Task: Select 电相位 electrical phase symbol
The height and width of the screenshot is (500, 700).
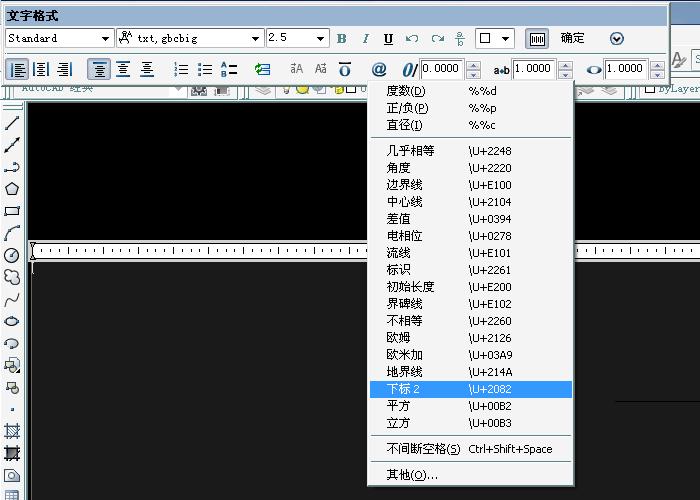Action: pyautogui.click(x=471, y=236)
